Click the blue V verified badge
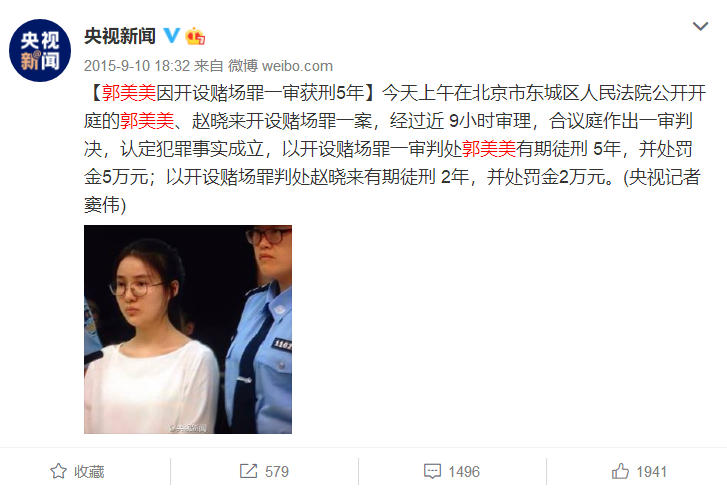This screenshot has width=727, height=489. tap(172, 36)
